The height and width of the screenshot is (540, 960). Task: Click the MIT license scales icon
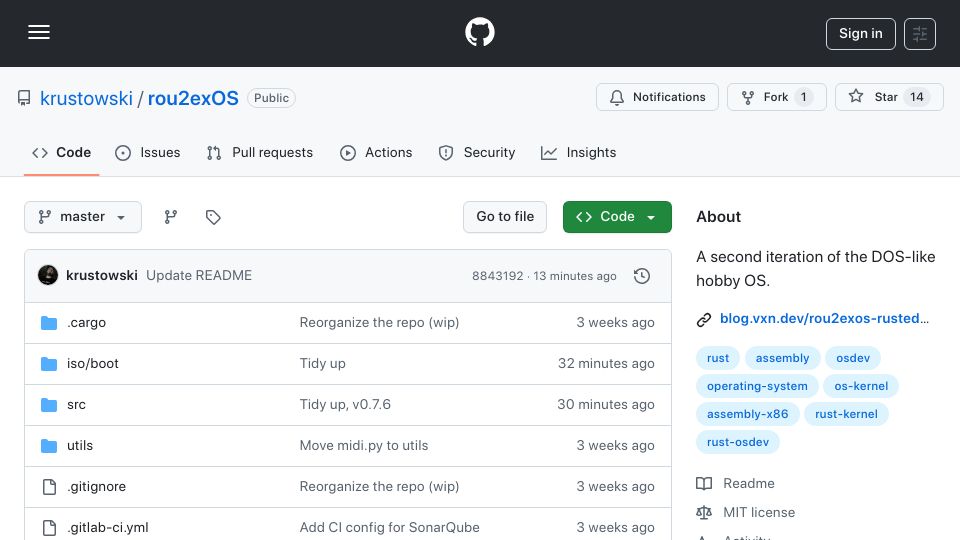coord(704,512)
